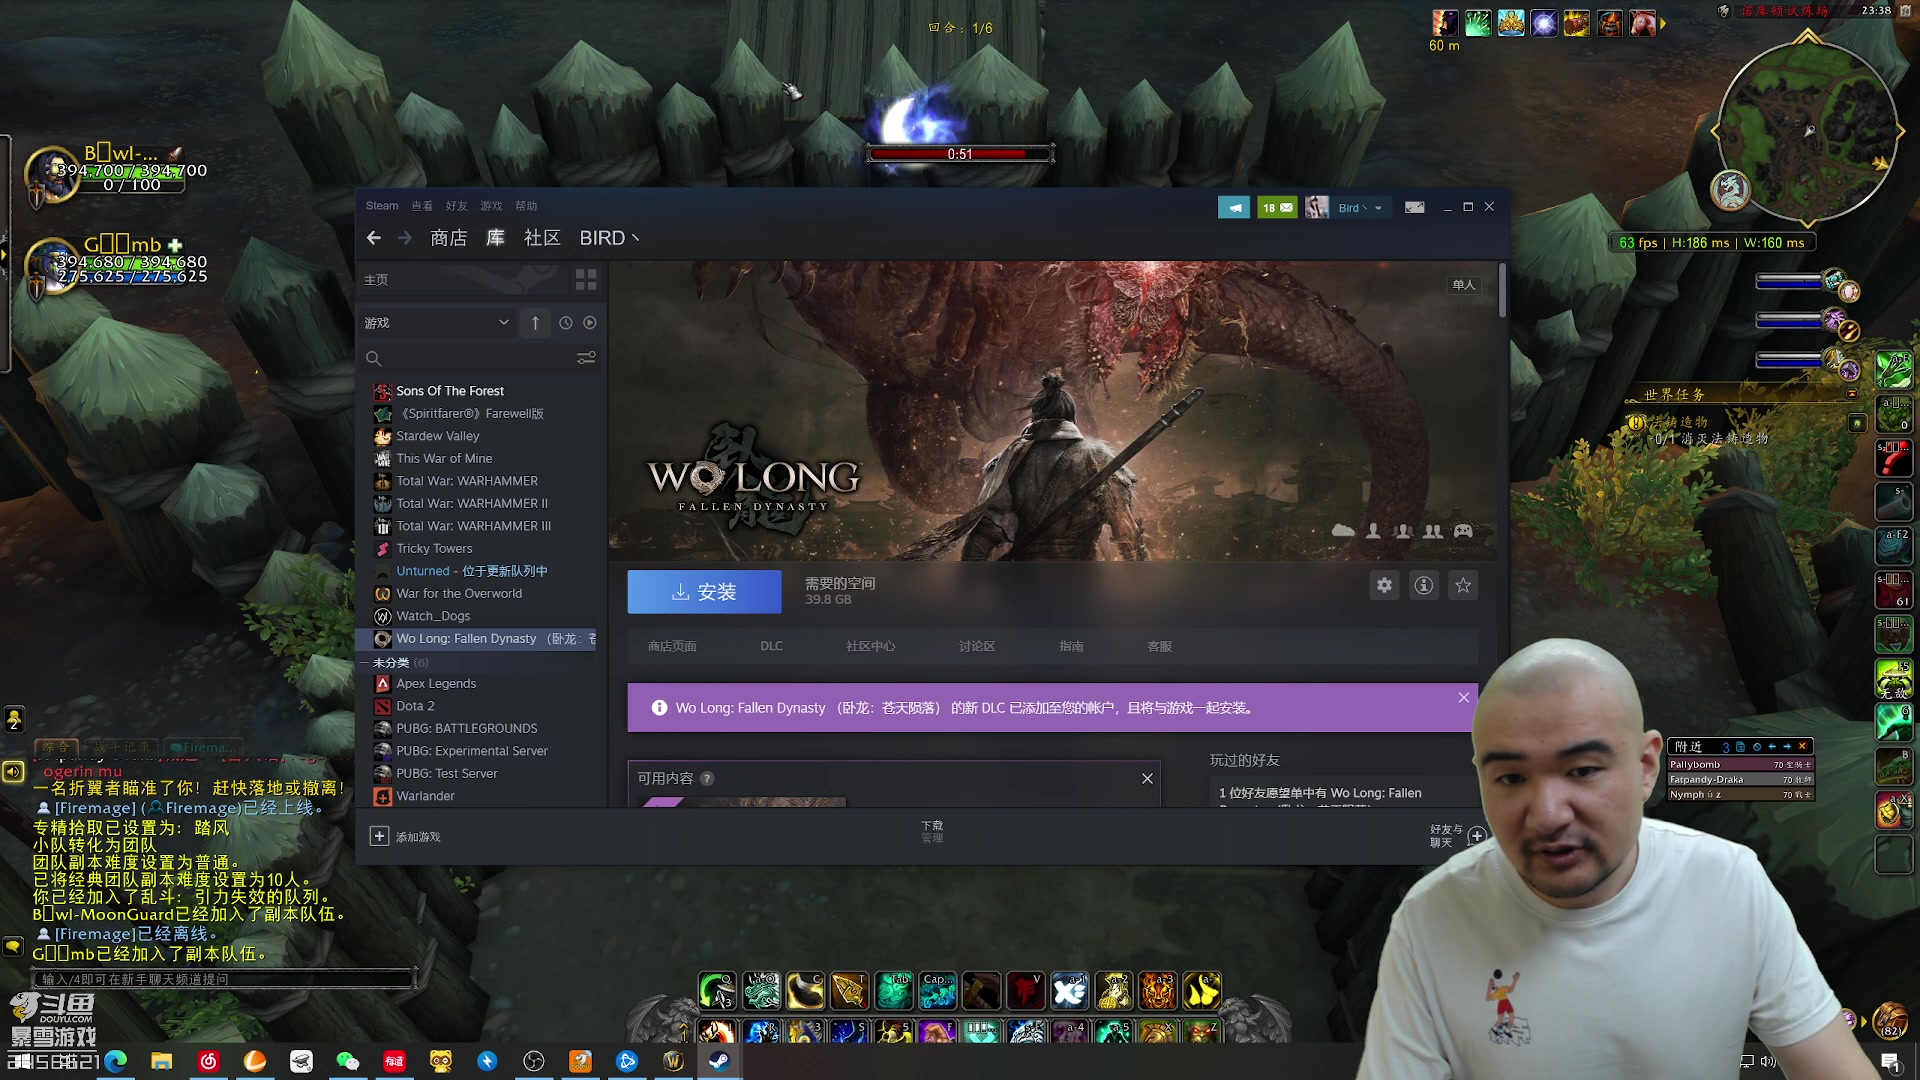Show Wo Long game info panel
The width and height of the screenshot is (1920, 1080).
tap(1424, 586)
